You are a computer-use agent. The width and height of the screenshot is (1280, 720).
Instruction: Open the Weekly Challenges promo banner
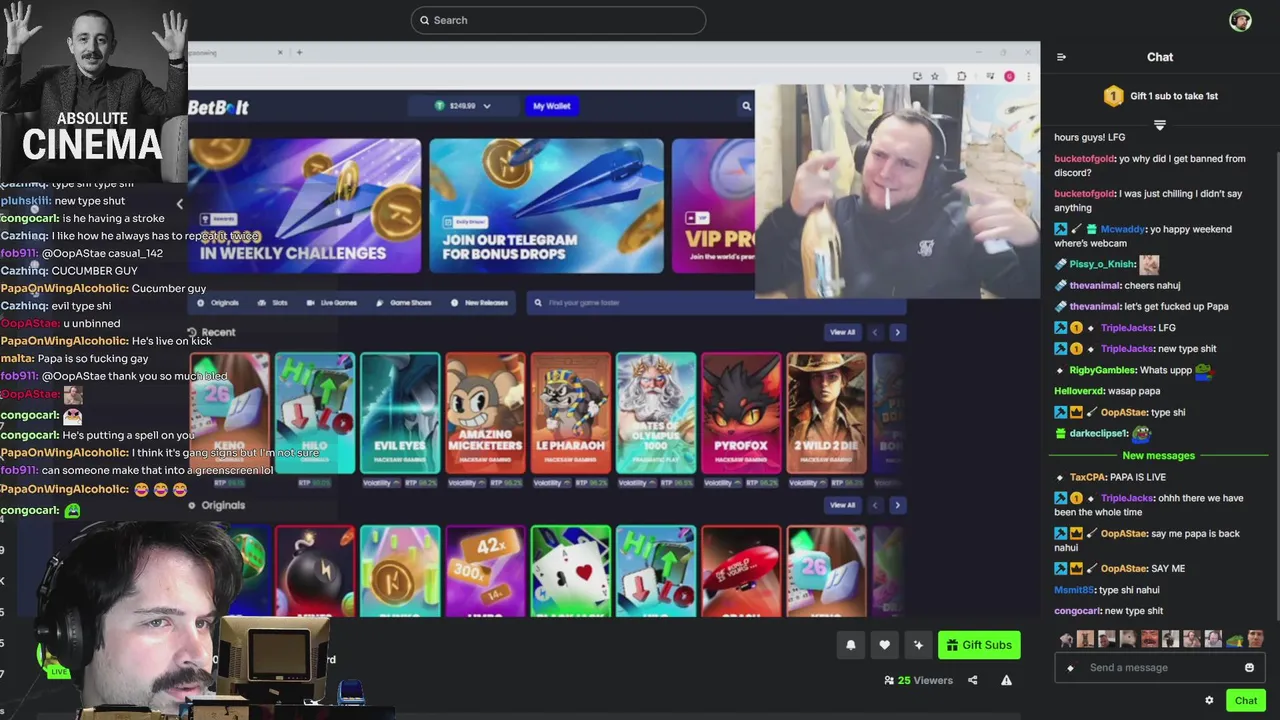click(x=305, y=206)
